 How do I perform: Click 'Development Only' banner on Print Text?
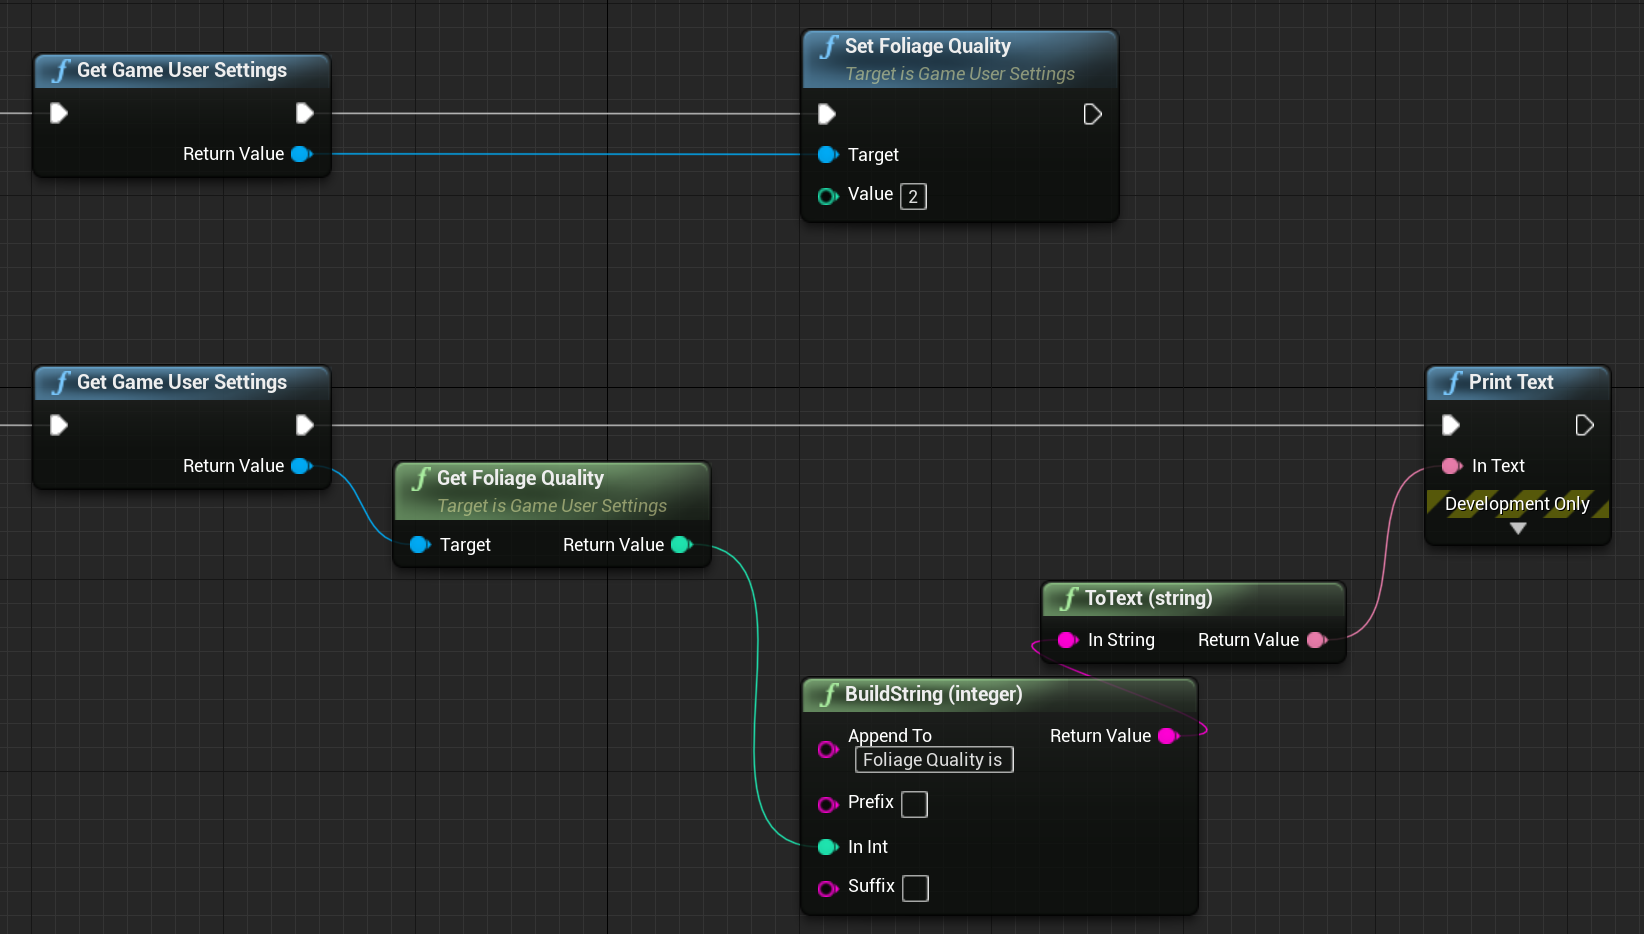1517,504
